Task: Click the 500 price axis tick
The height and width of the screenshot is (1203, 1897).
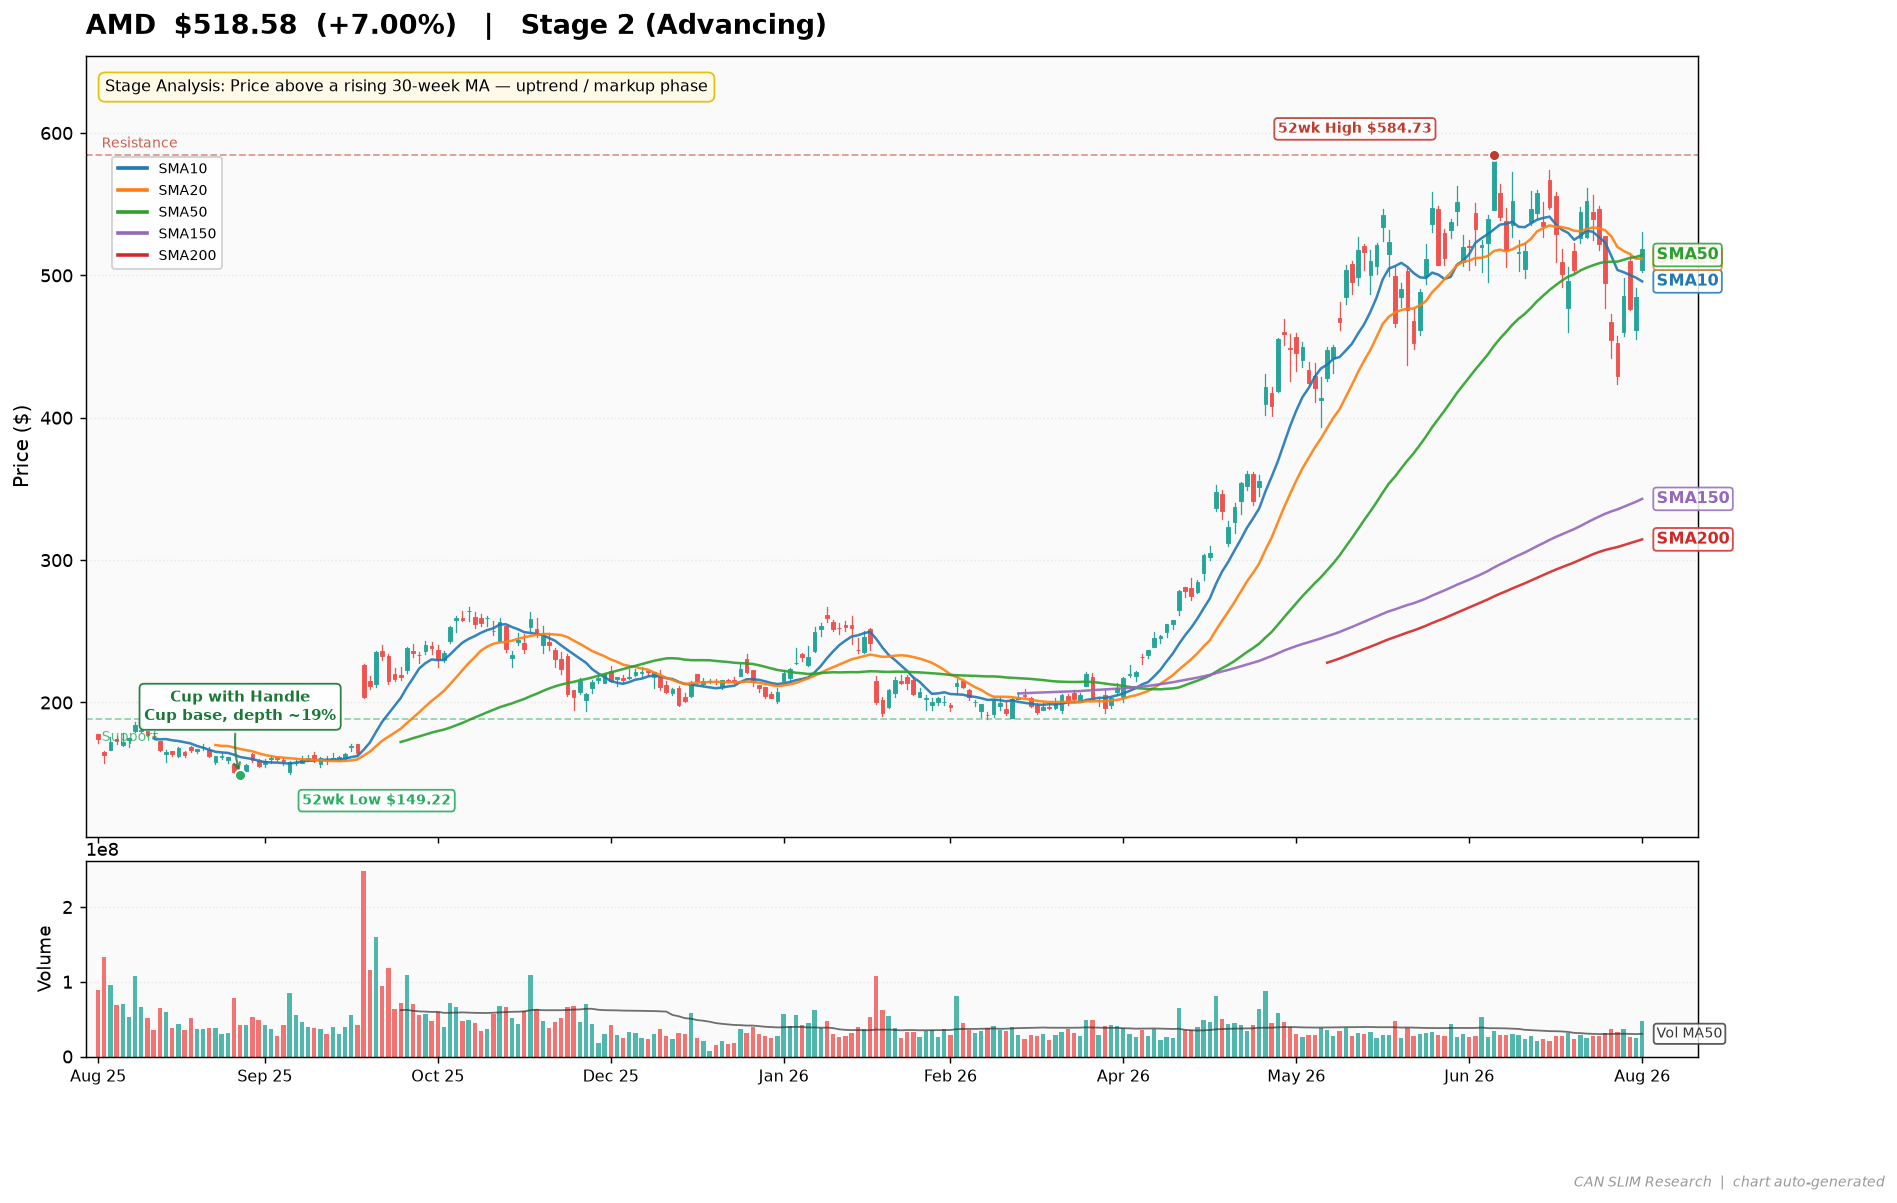Action: (58, 276)
